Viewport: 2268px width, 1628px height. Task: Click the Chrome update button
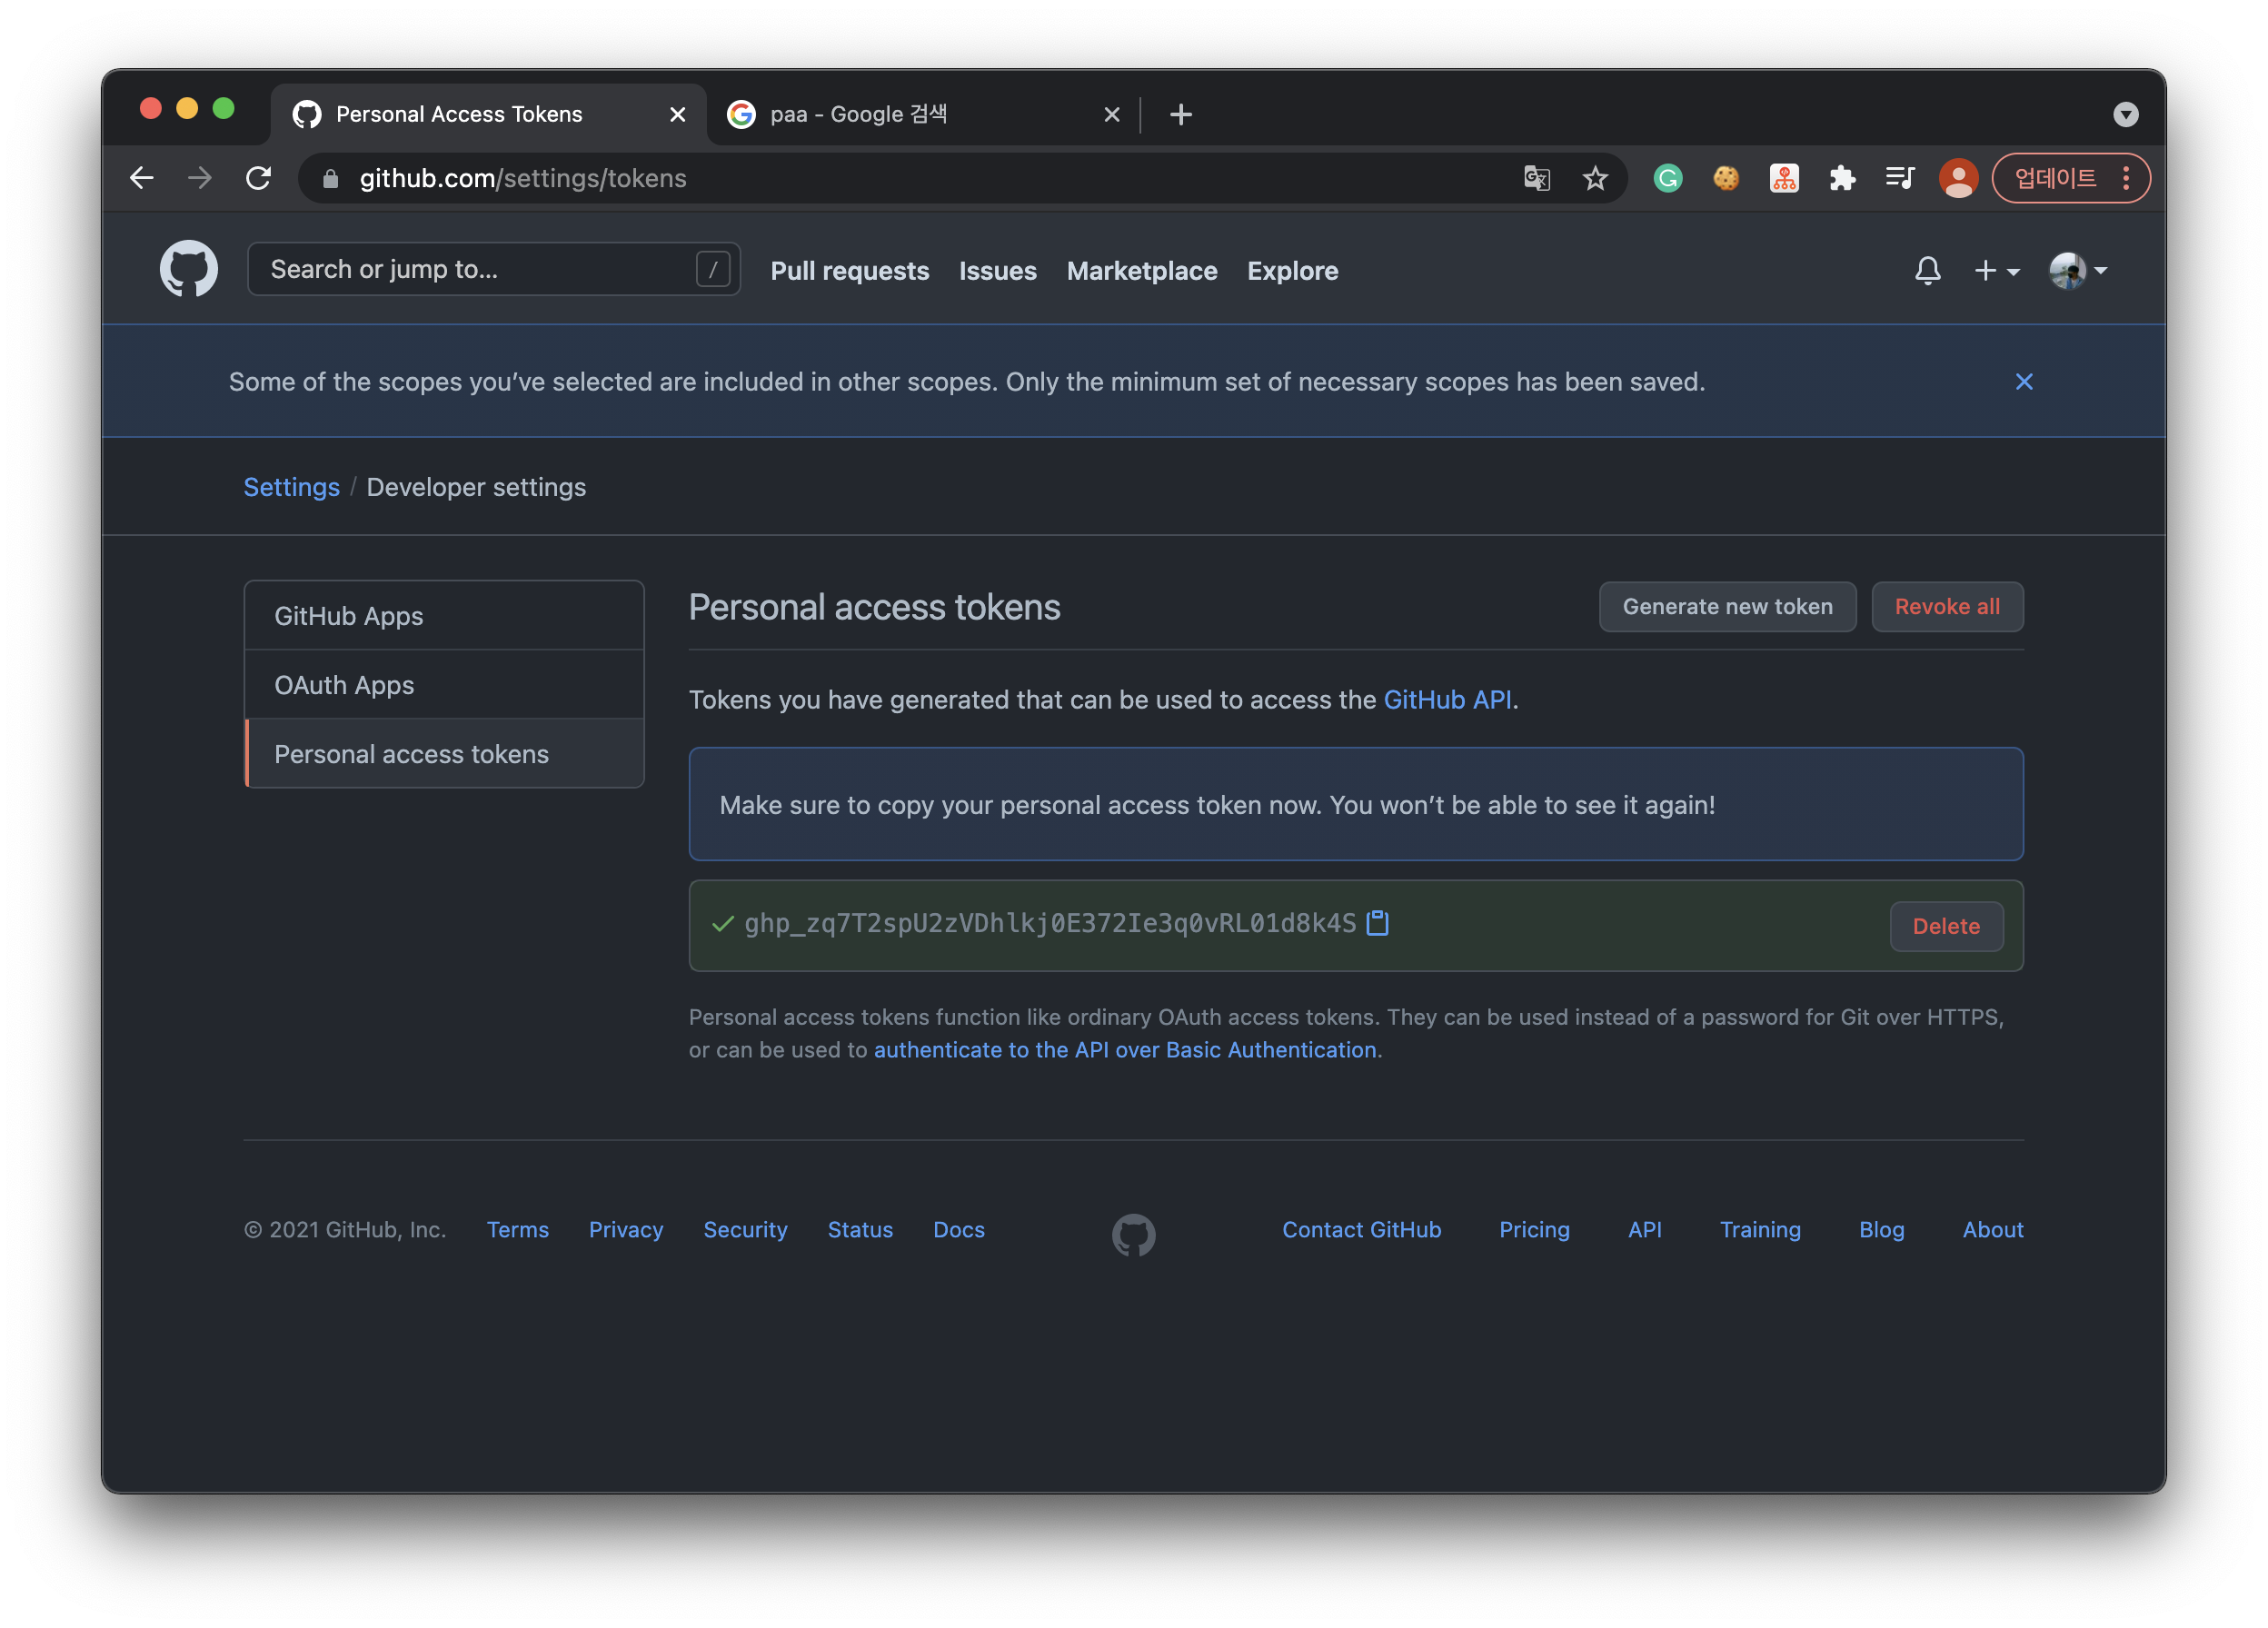[2070, 179]
